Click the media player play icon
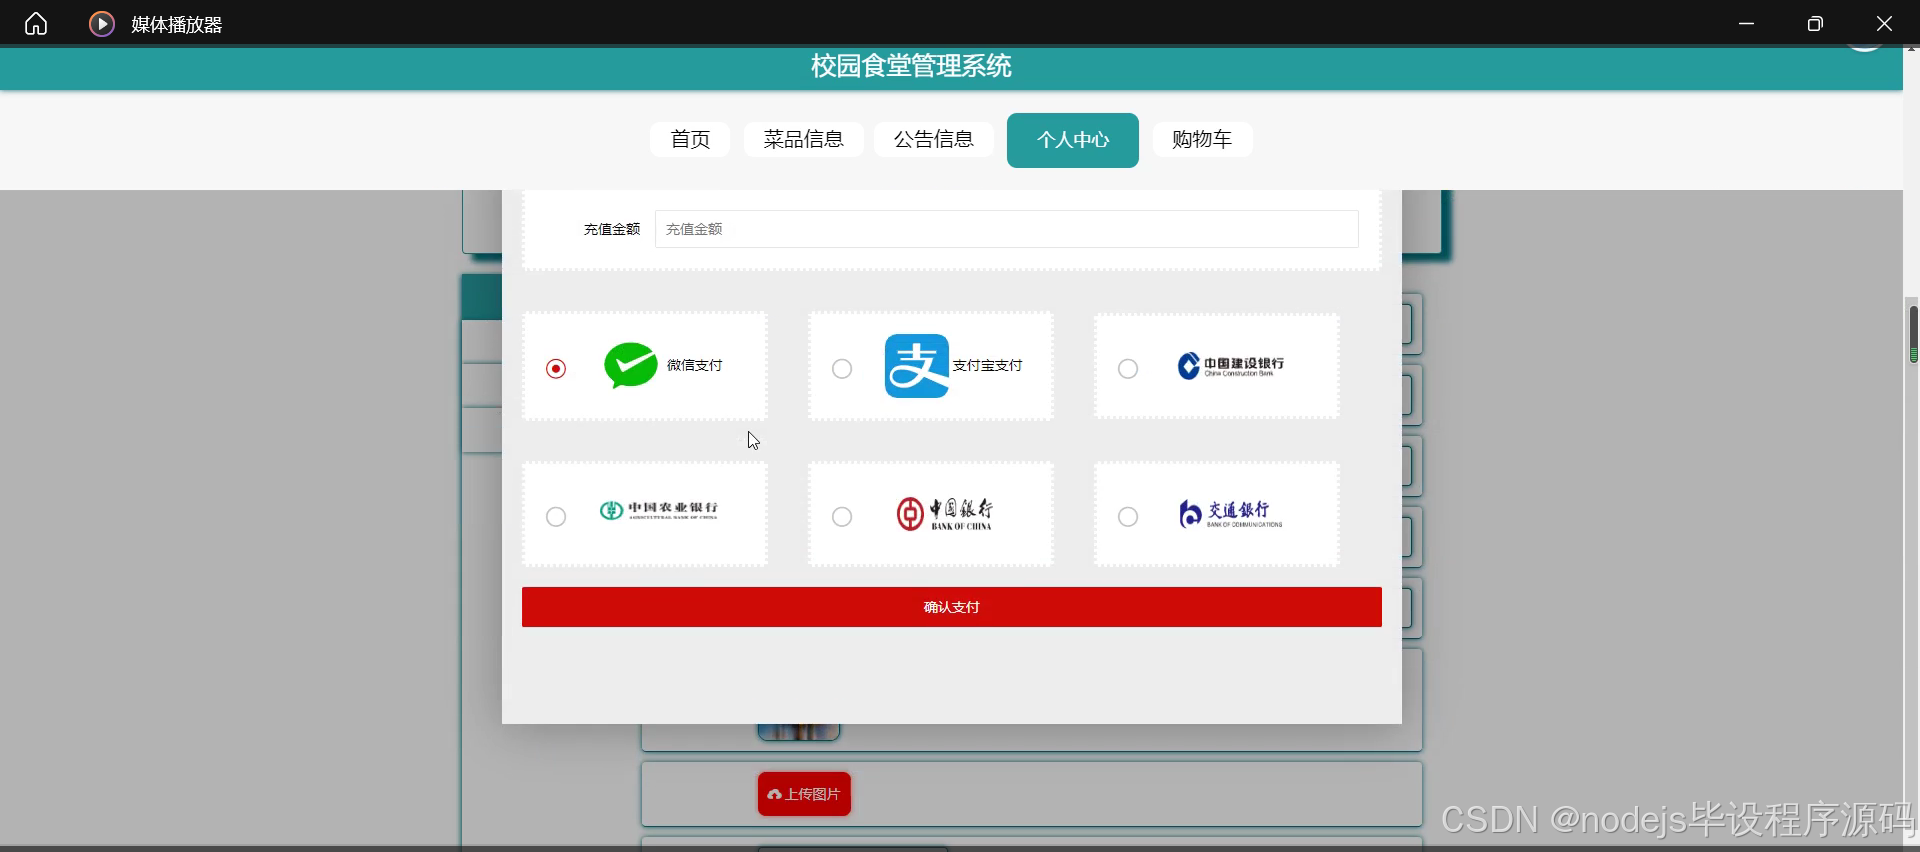Screen dimensions: 1920x852 point(102,24)
